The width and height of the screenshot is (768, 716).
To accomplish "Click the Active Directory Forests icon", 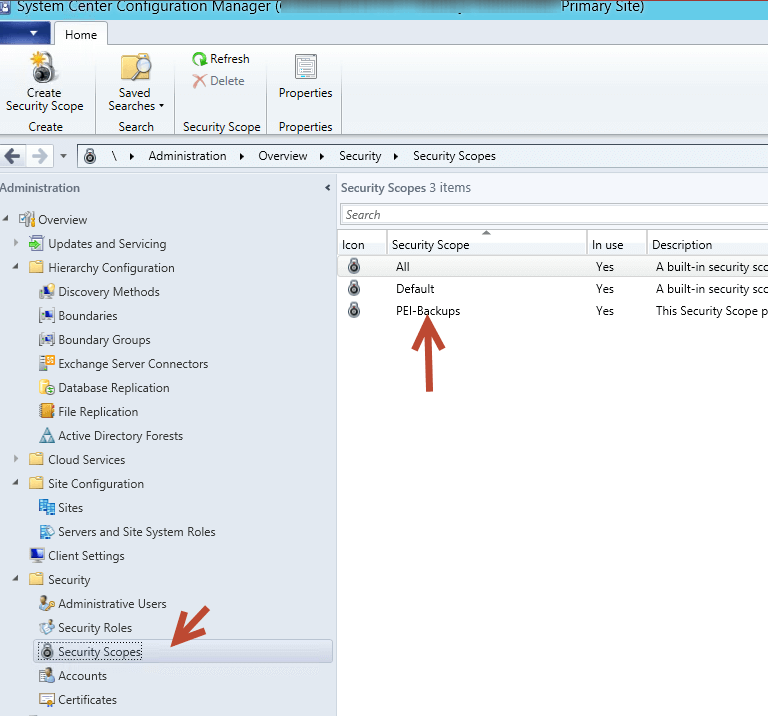I will 47,435.
